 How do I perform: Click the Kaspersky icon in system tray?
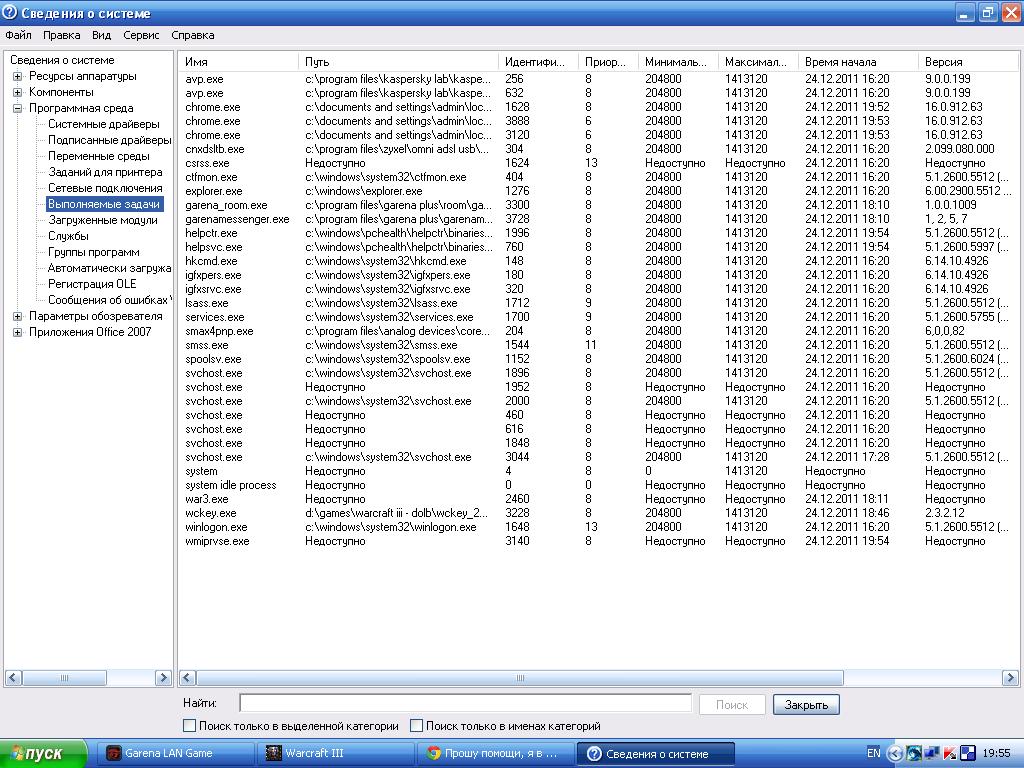[949, 753]
